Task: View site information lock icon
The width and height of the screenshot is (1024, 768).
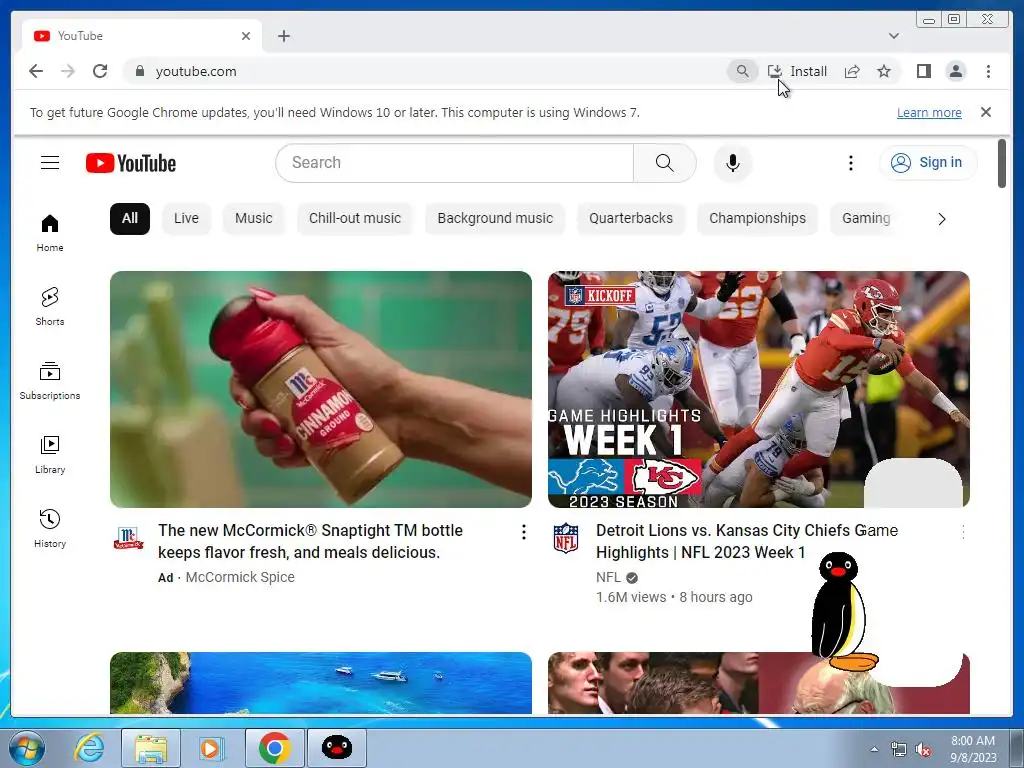Action: coord(139,71)
